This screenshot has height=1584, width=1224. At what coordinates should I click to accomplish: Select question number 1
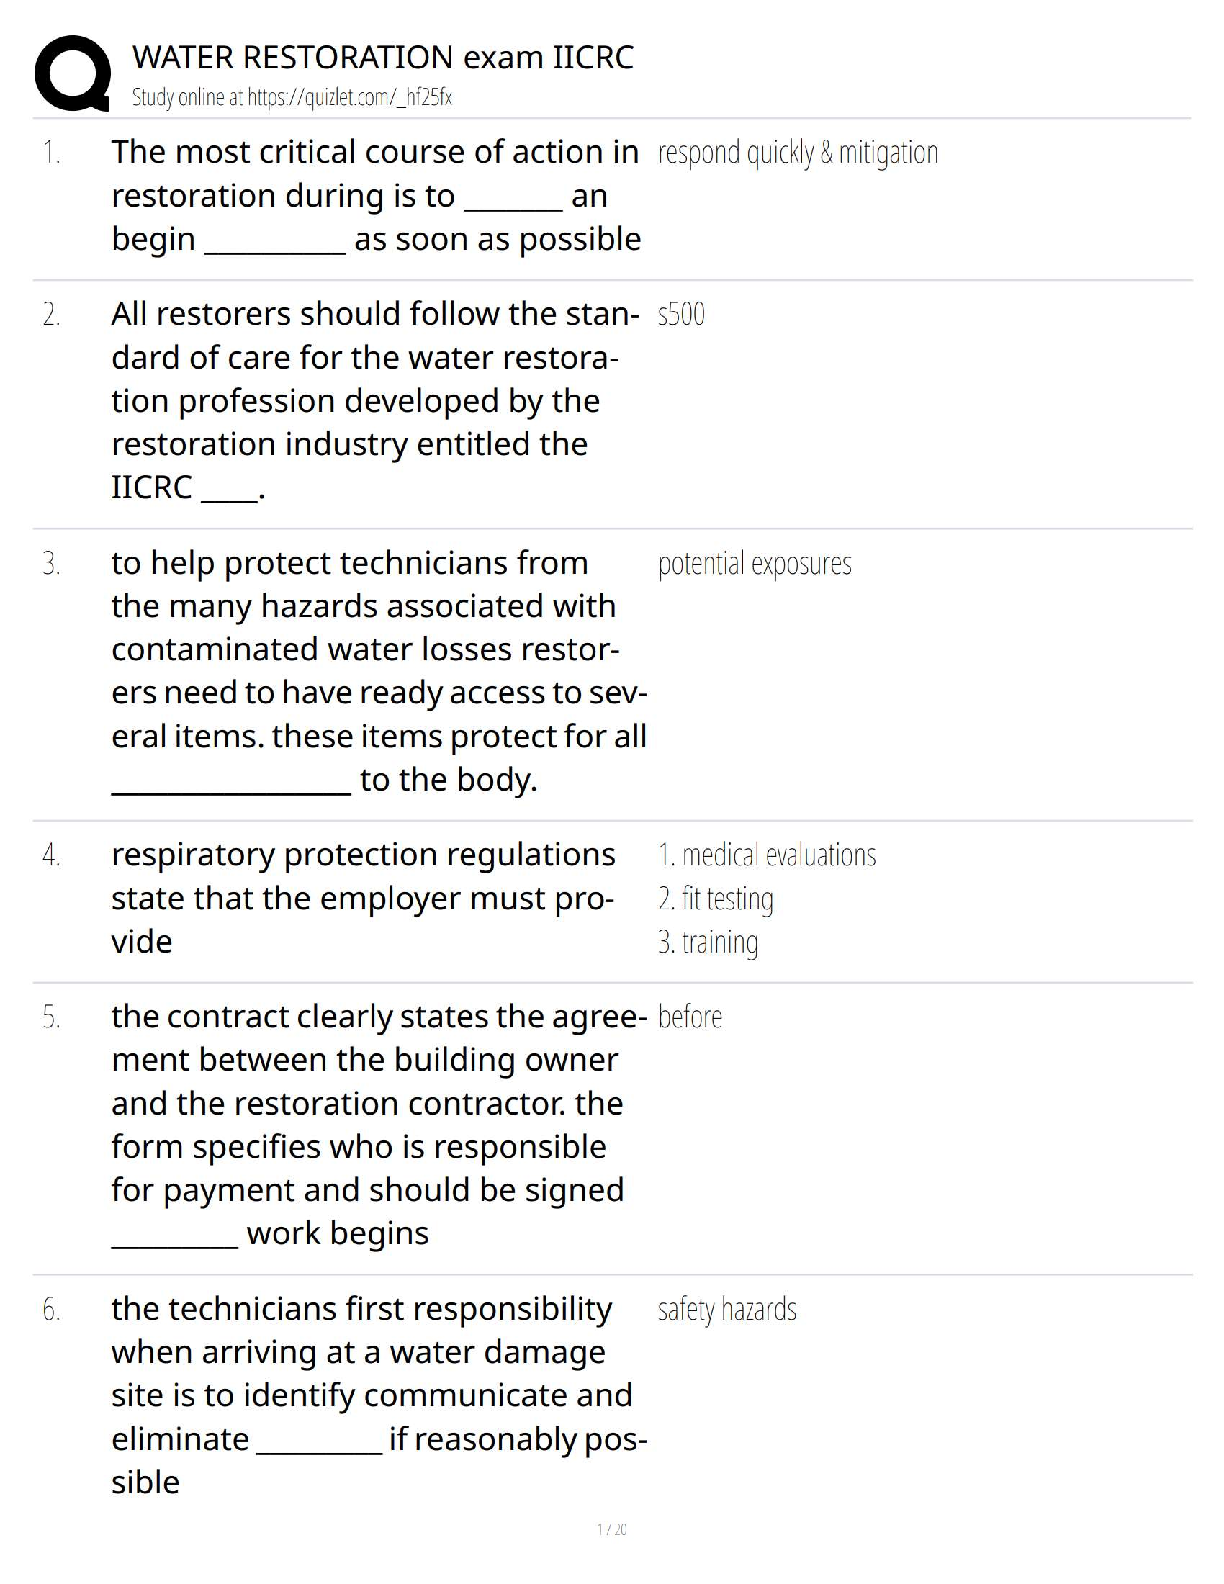(x=51, y=153)
